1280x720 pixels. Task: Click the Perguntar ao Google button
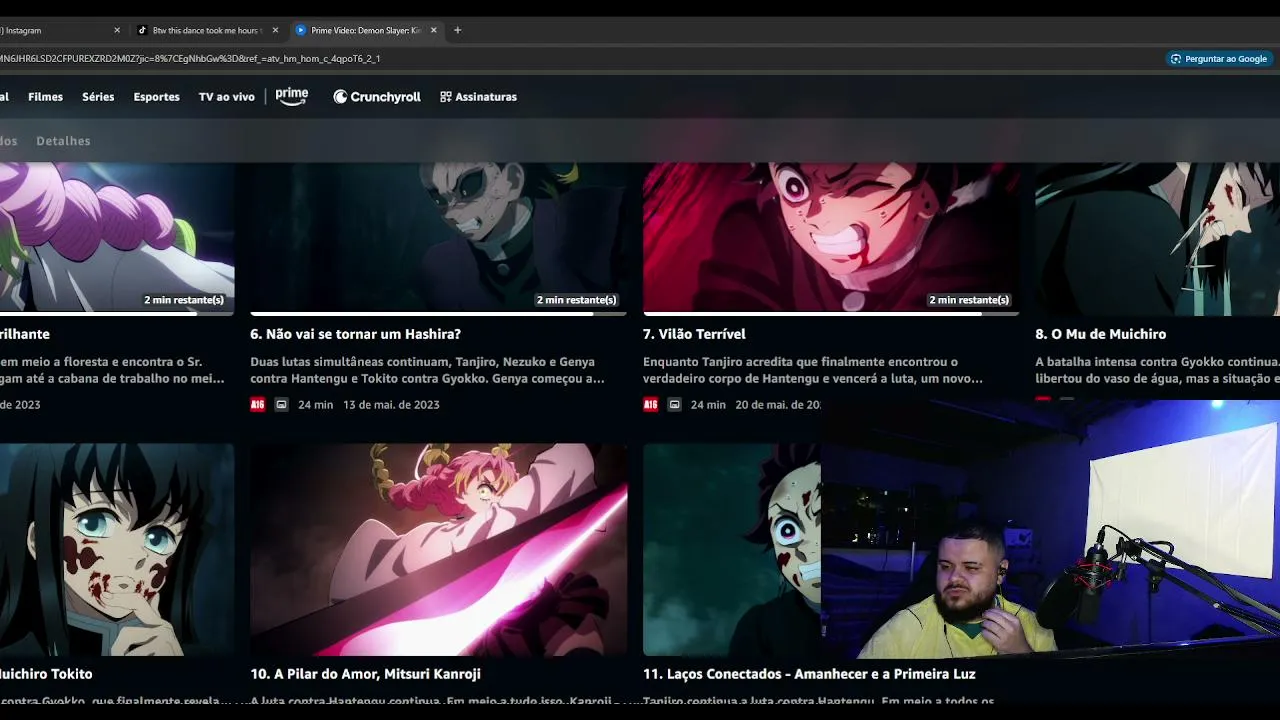[x=1219, y=59]
